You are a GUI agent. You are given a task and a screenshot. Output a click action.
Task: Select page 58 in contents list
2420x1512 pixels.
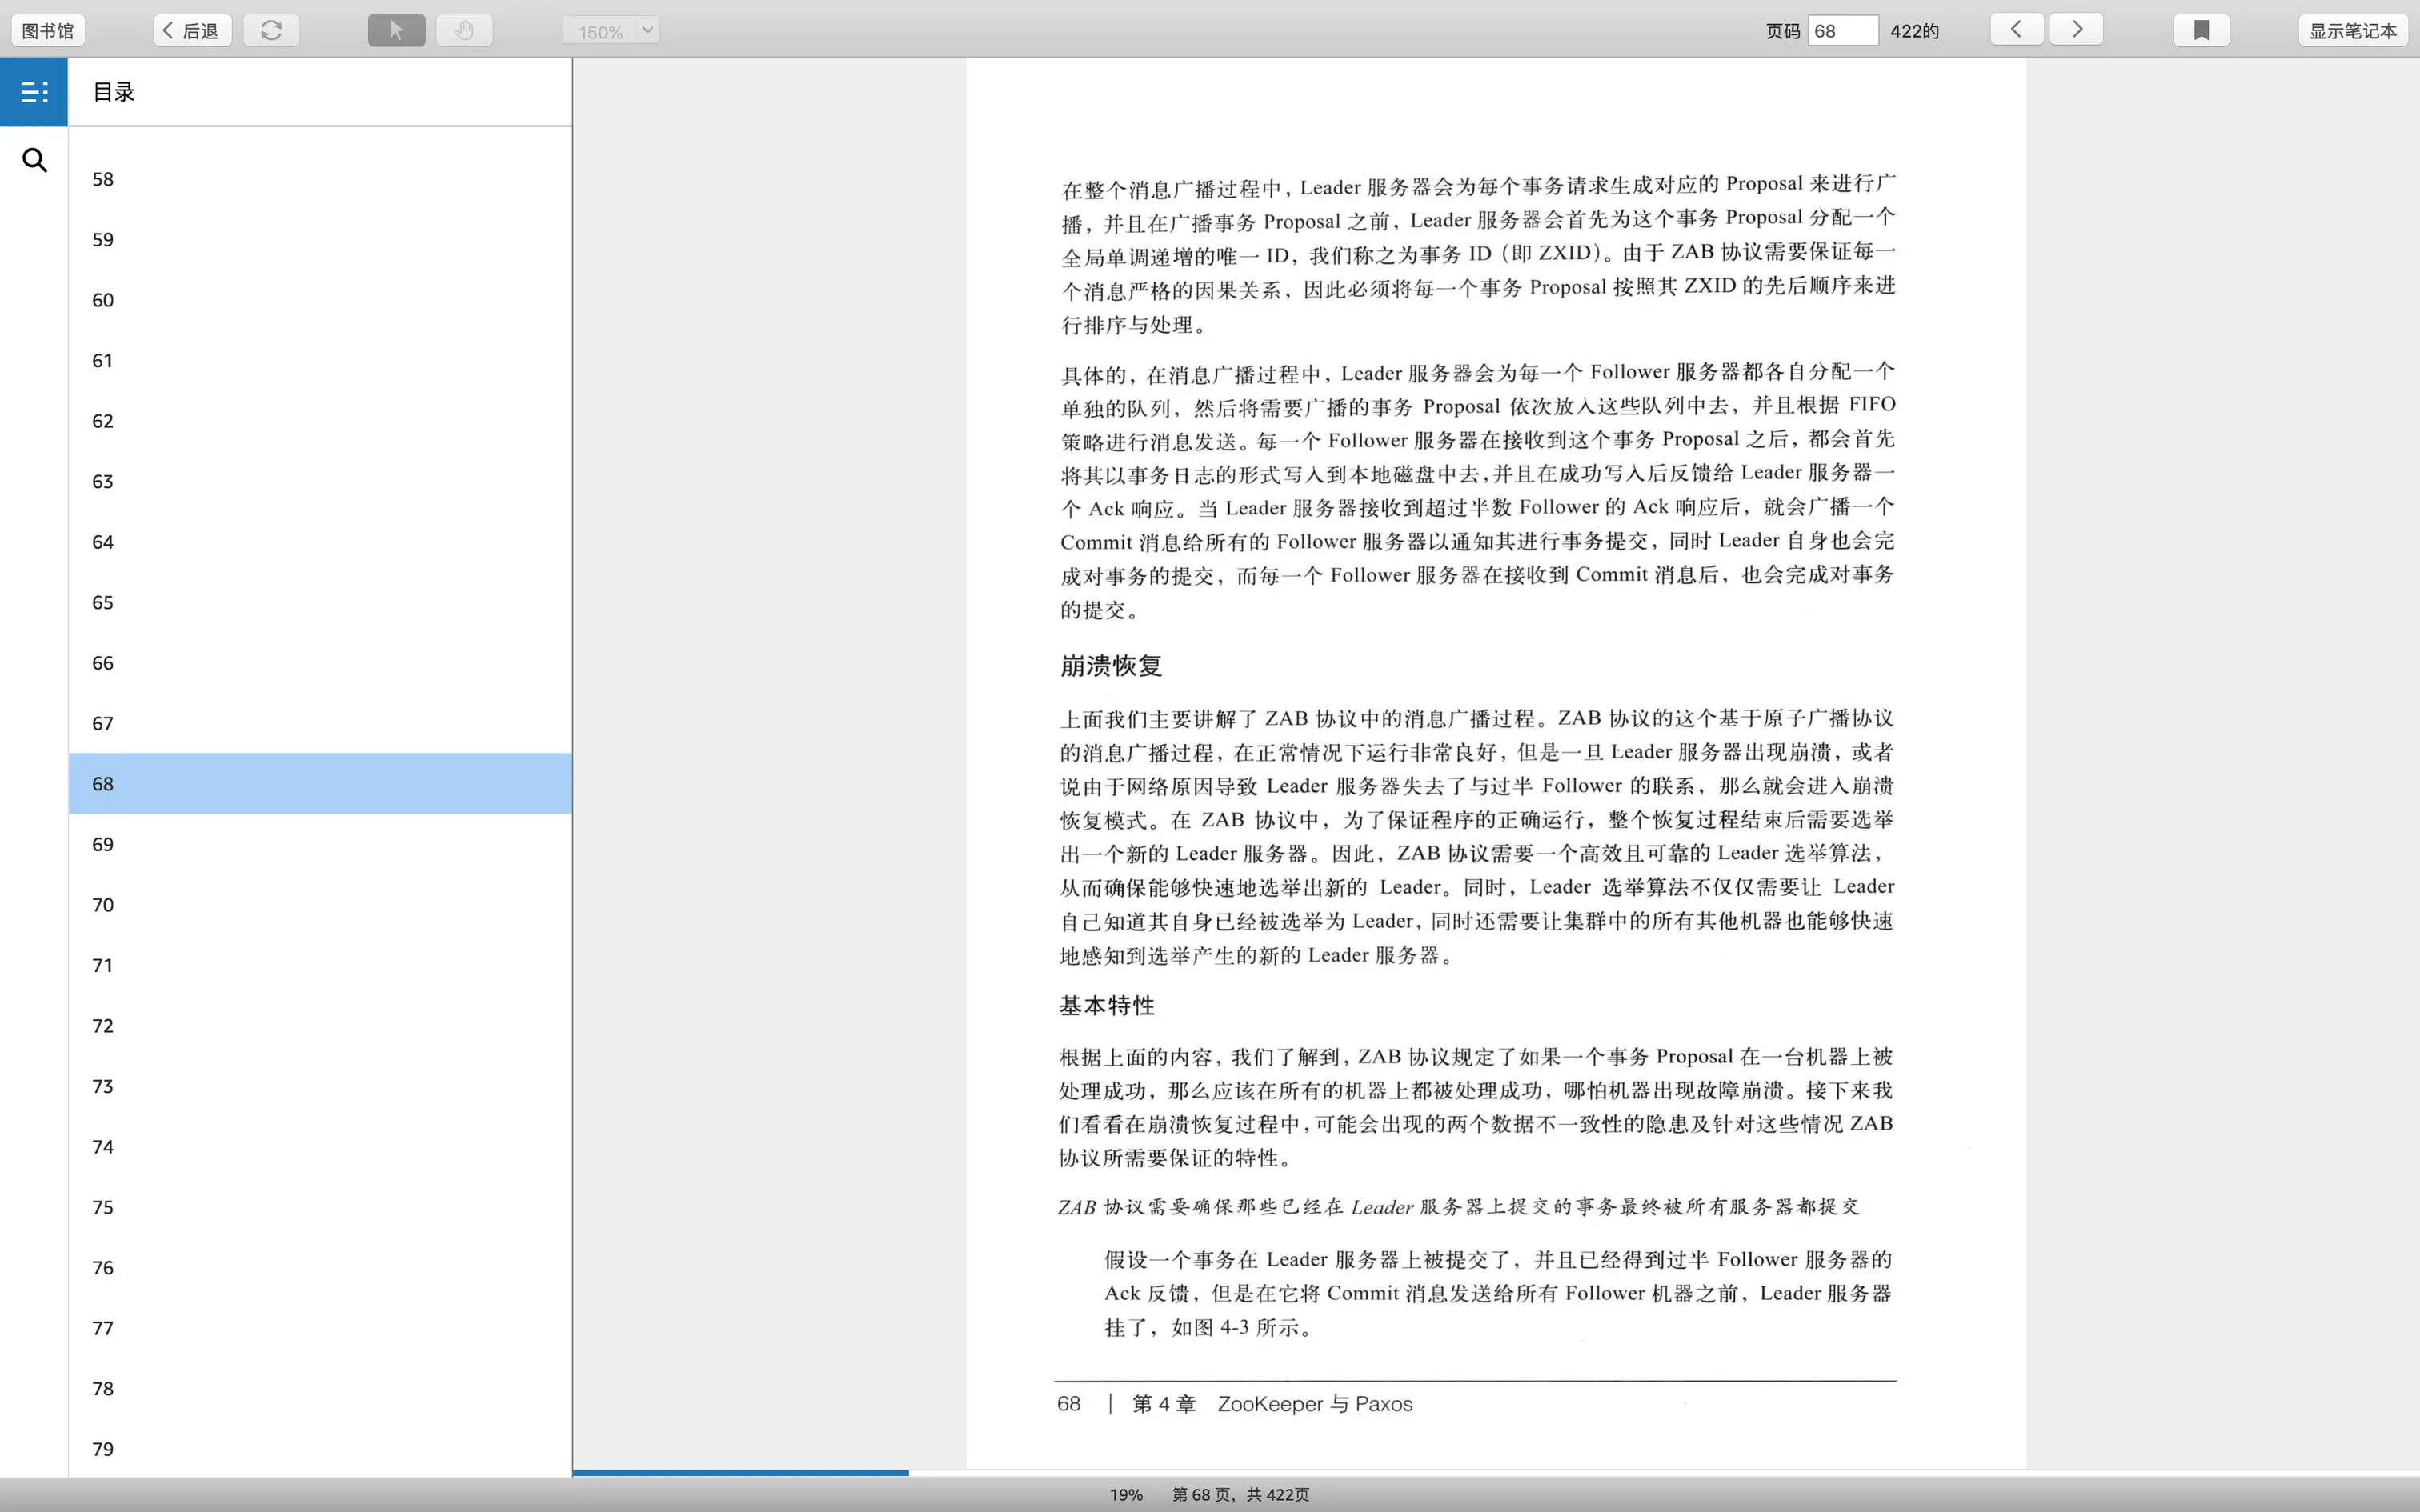[103, 179]
